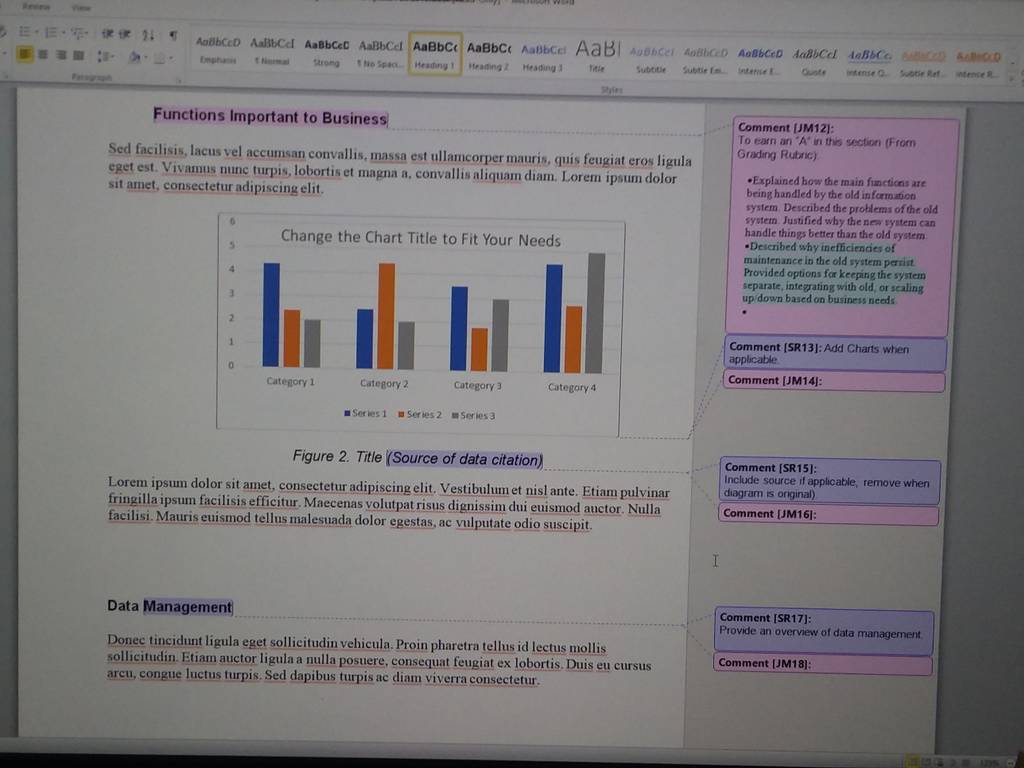Open Paragraph dialog launcher
The height and width of the screenshot is (768, 1024).
[178, 79]
